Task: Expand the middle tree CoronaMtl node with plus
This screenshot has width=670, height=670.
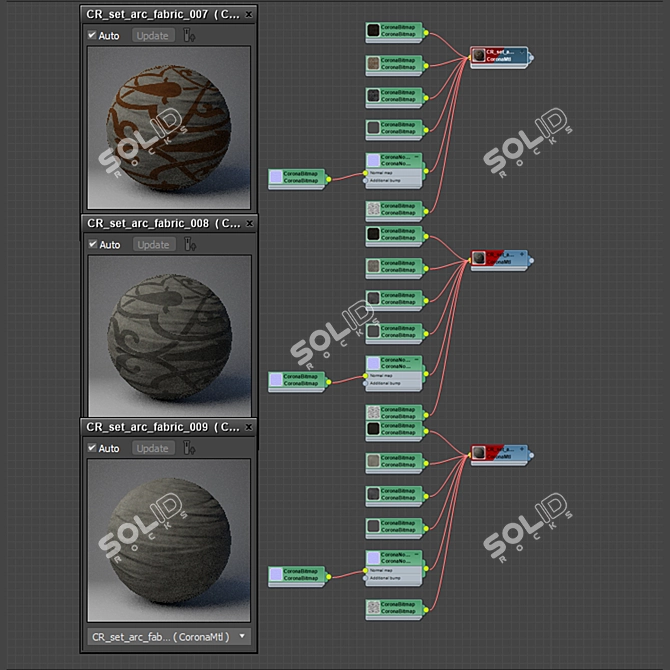Action: 522,255
